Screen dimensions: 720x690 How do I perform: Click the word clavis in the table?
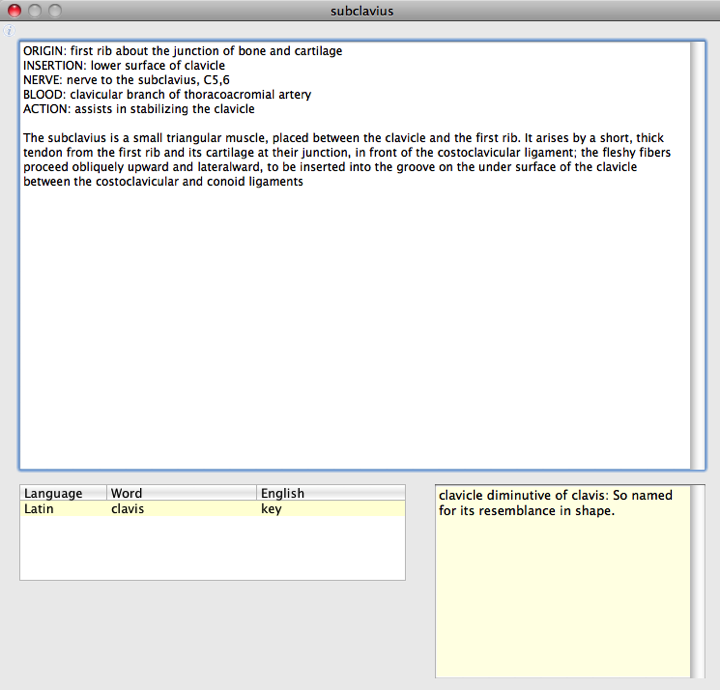click(127, 509)
